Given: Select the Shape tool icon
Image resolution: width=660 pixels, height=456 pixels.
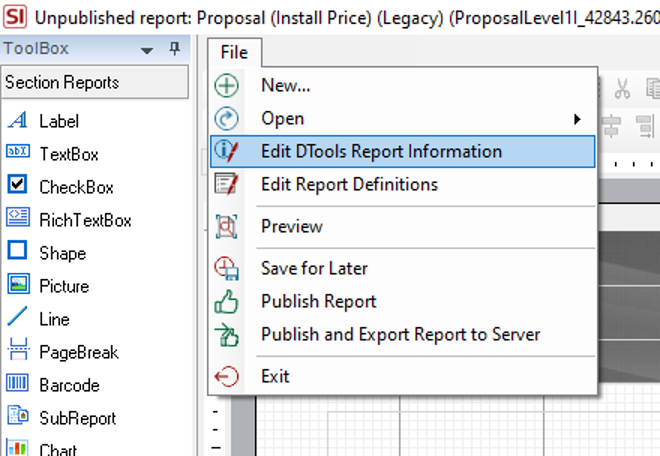Looking at the screenshot, I should (17, 250).
